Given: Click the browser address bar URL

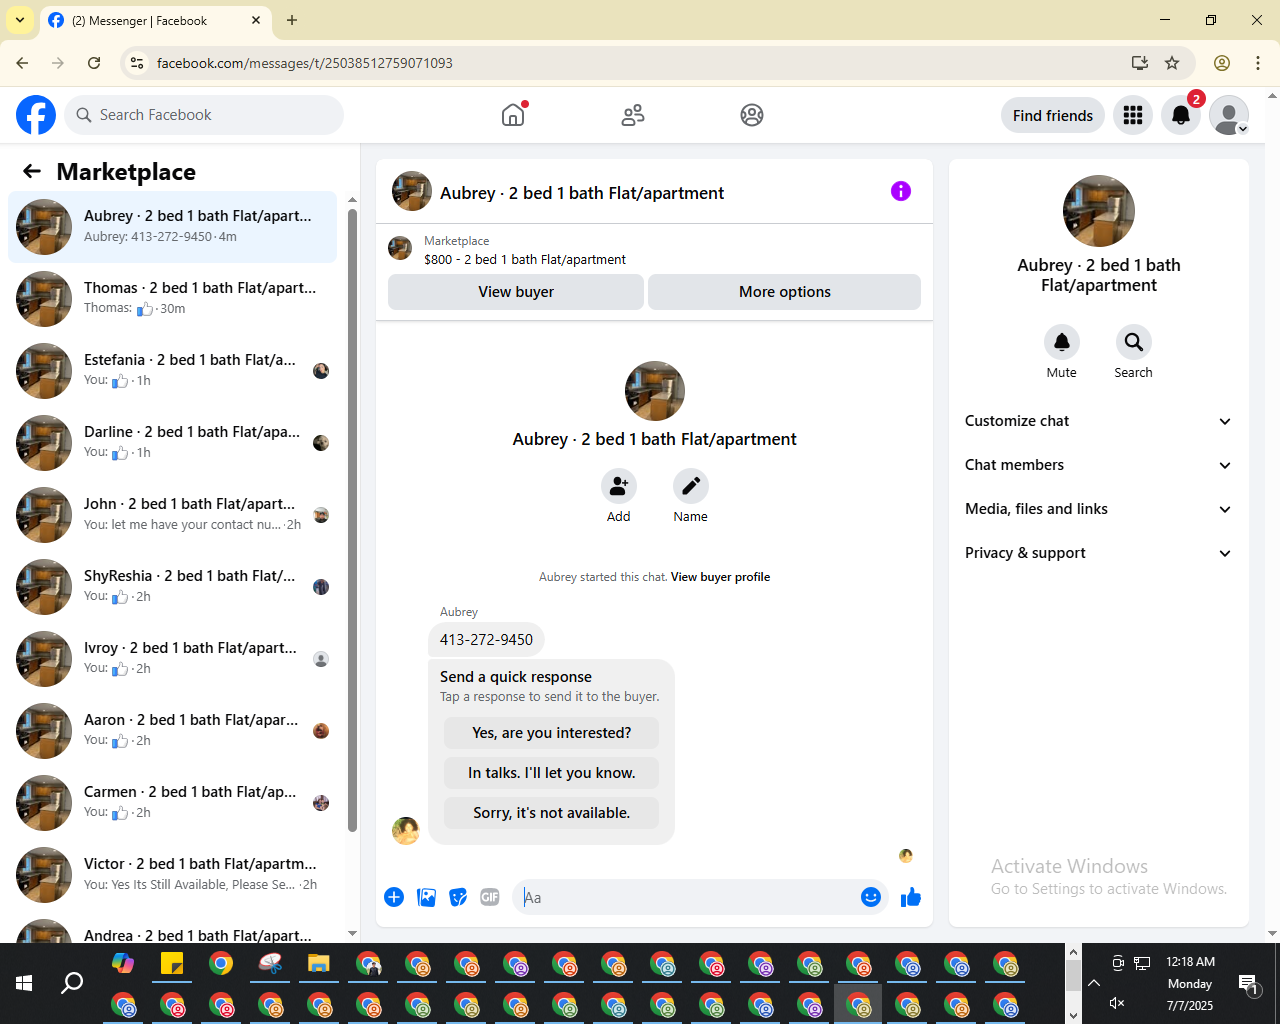Looking at the screenshot, I should [305, 63].
